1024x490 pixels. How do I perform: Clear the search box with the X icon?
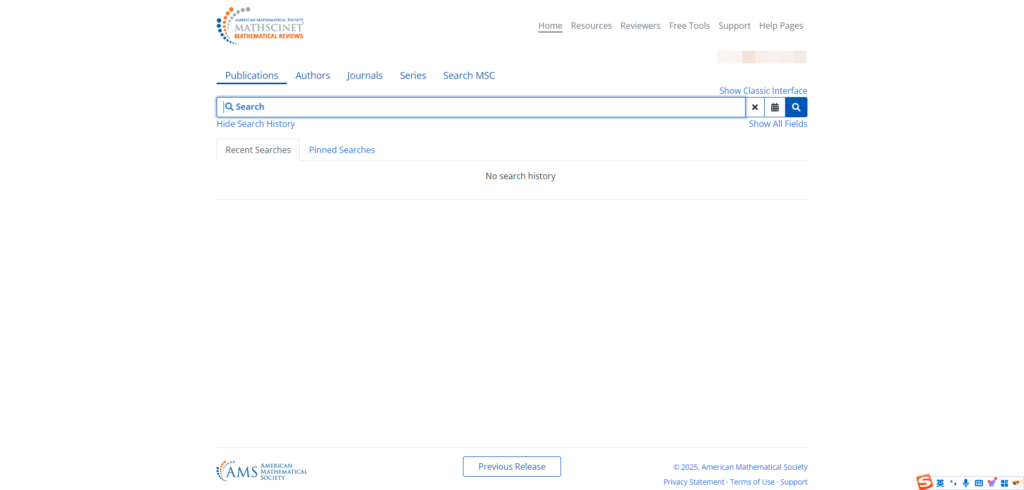click(x=755, y=107)
